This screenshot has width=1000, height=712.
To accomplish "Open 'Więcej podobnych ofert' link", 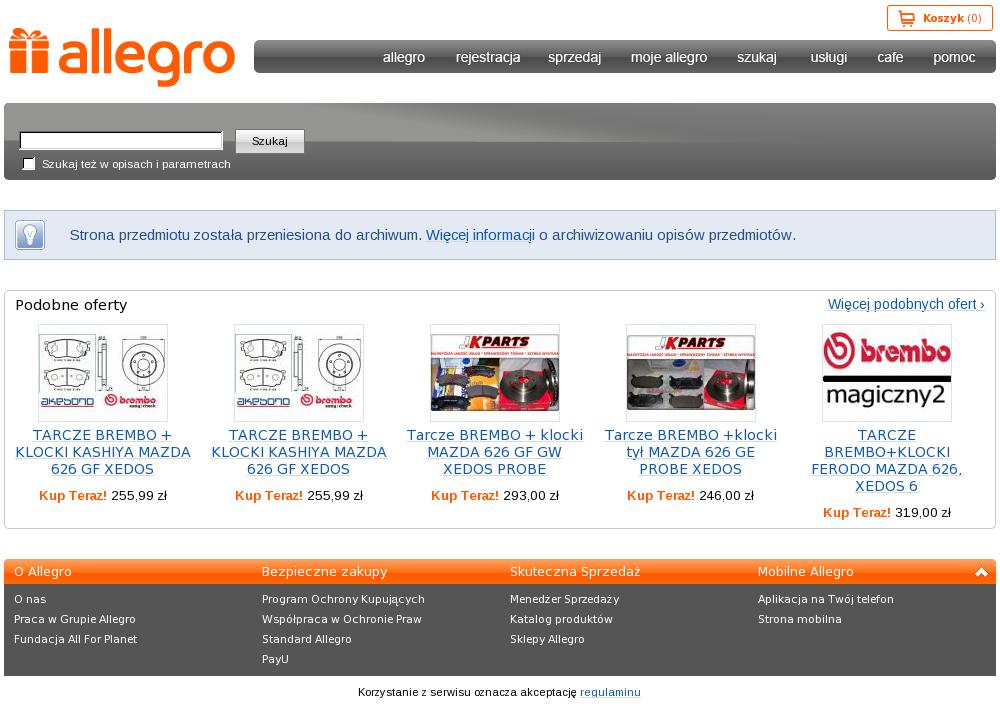I will click(906, 304).
